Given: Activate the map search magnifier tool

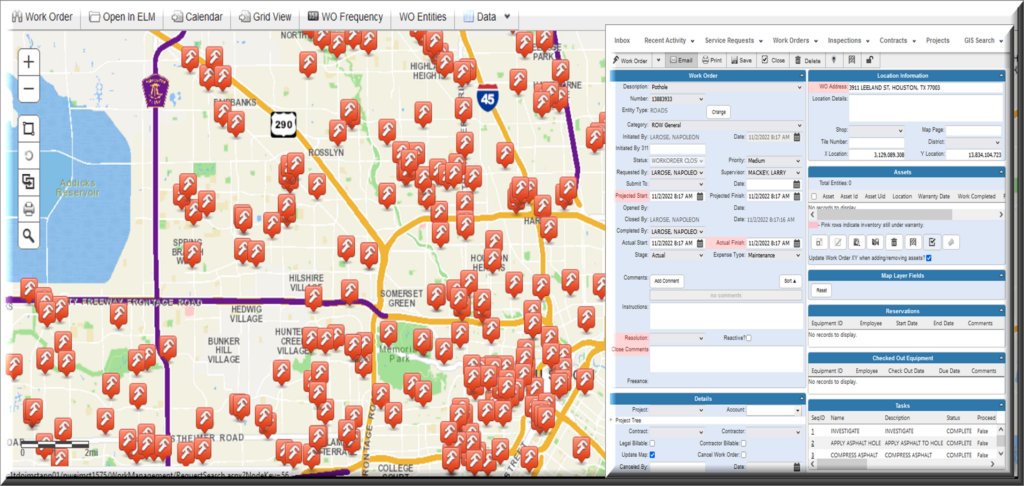Looking at the screenshot, I should point(29,235).
